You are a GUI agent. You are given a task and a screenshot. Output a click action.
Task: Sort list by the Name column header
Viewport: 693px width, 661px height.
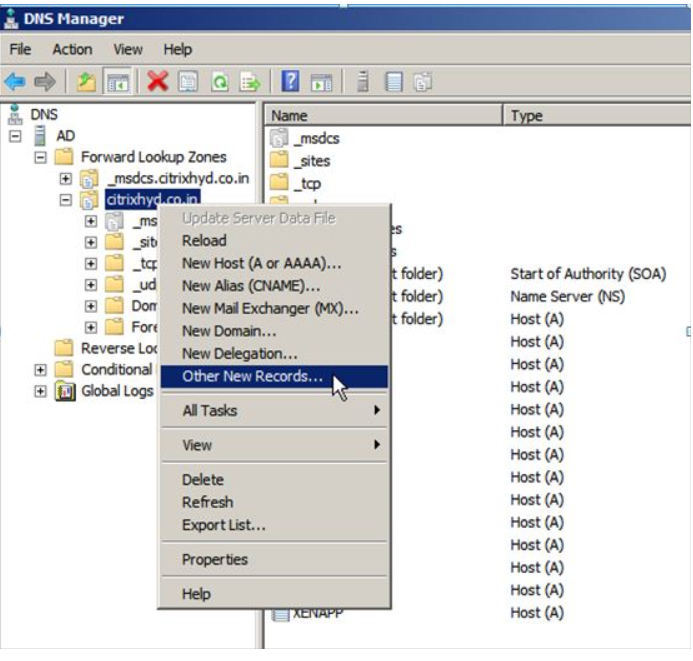pyautogui.click(x=380, y=116)
